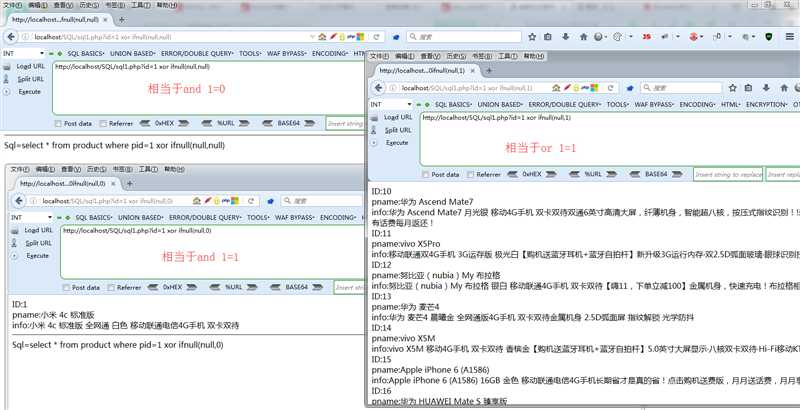Enable Post data in ifnull(null,null) window

[58, 123]
